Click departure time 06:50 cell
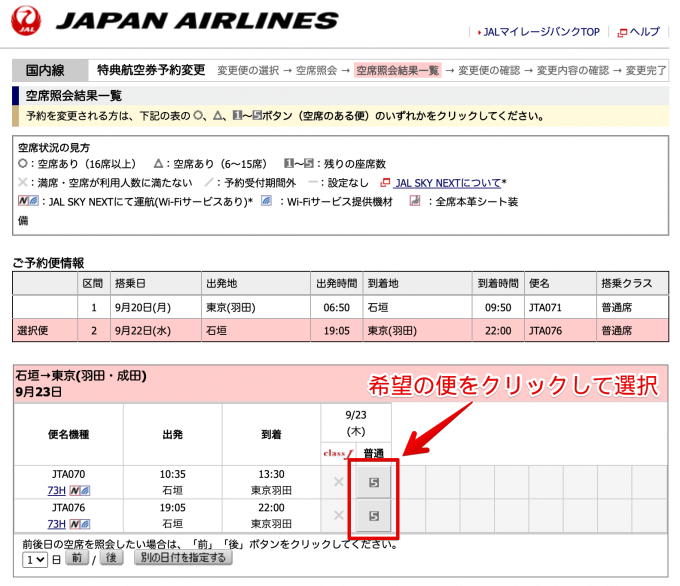Screen dimensions: 680x586 click(336, 308)
